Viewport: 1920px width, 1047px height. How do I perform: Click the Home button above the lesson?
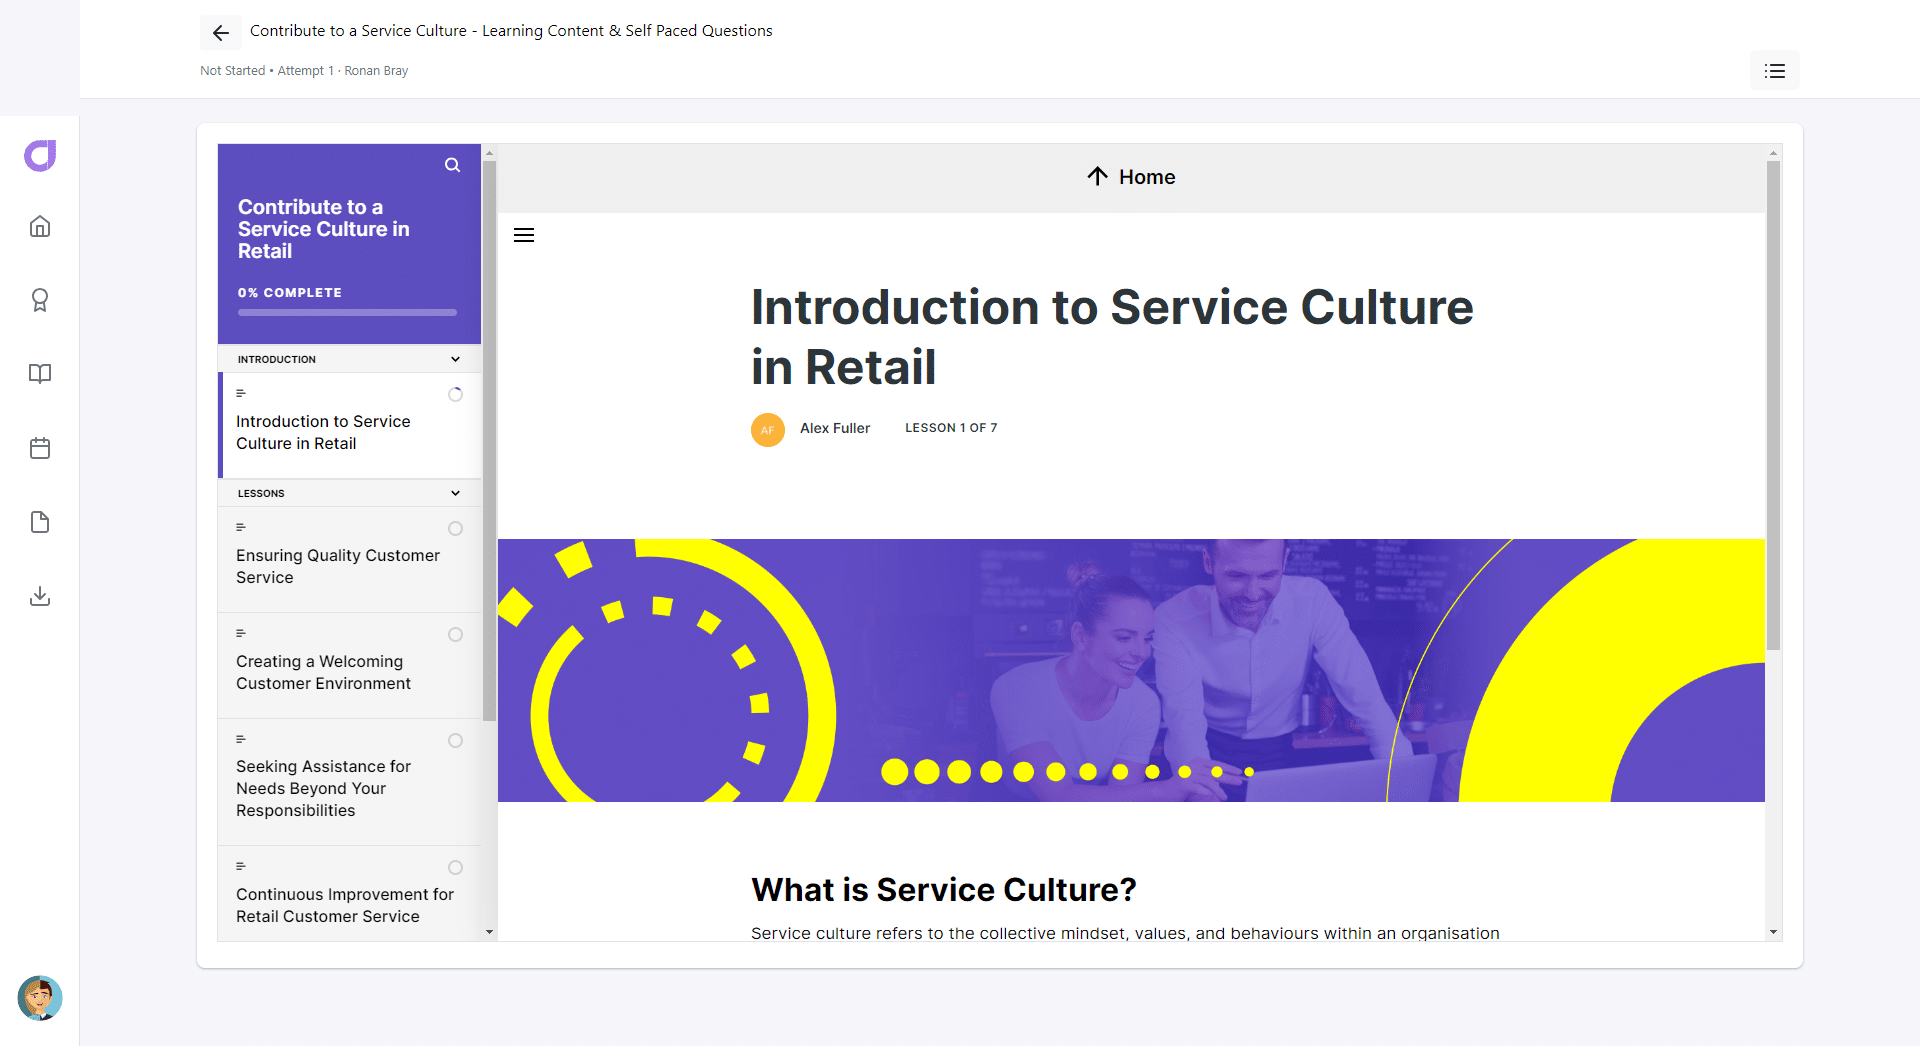[x=1131, y=177]
